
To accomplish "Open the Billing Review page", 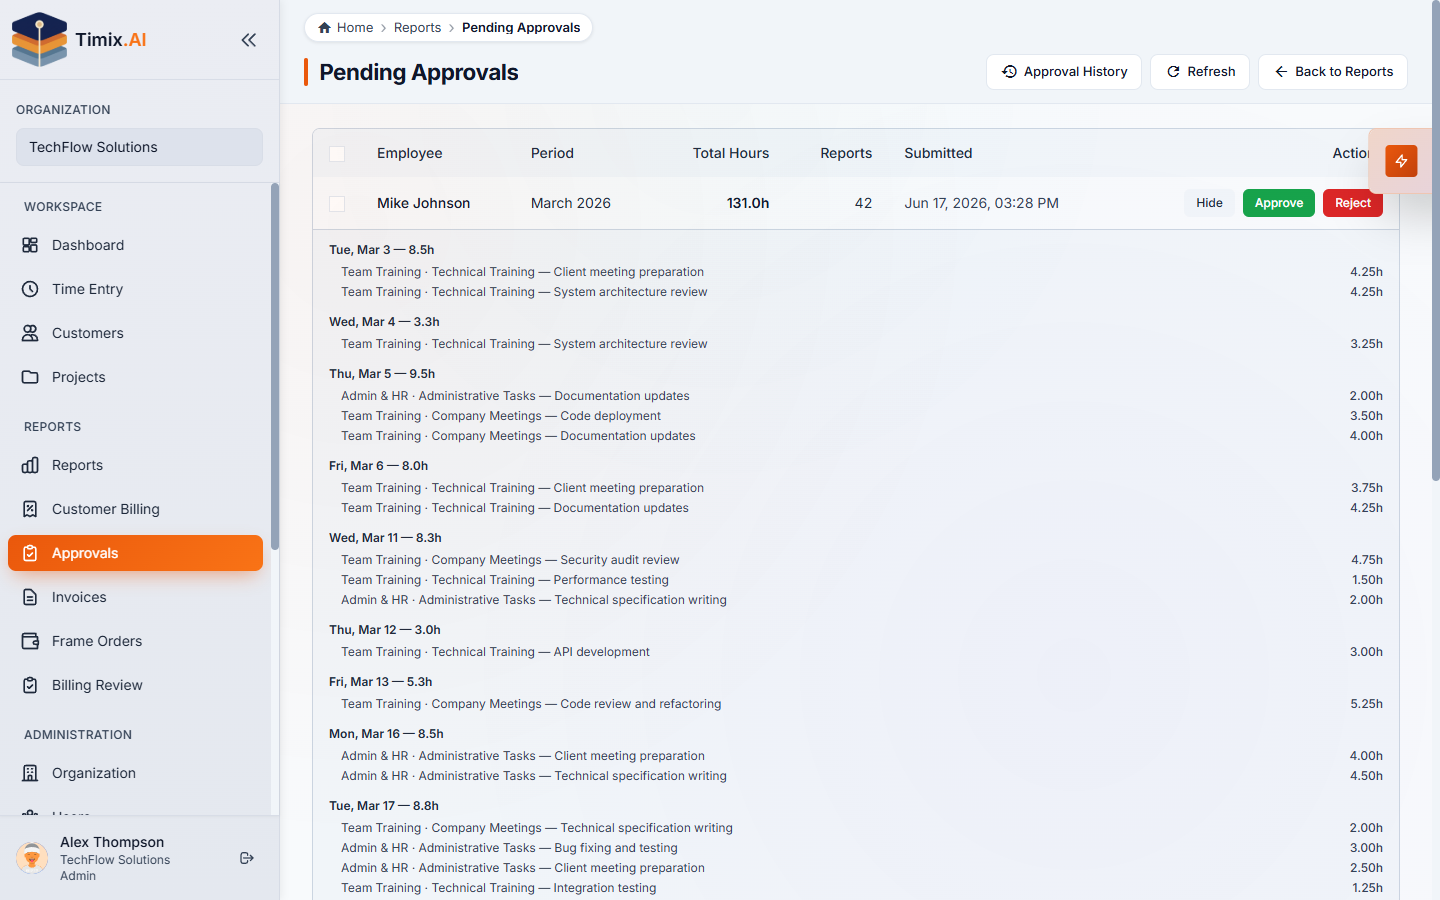I will click(135, 685).
